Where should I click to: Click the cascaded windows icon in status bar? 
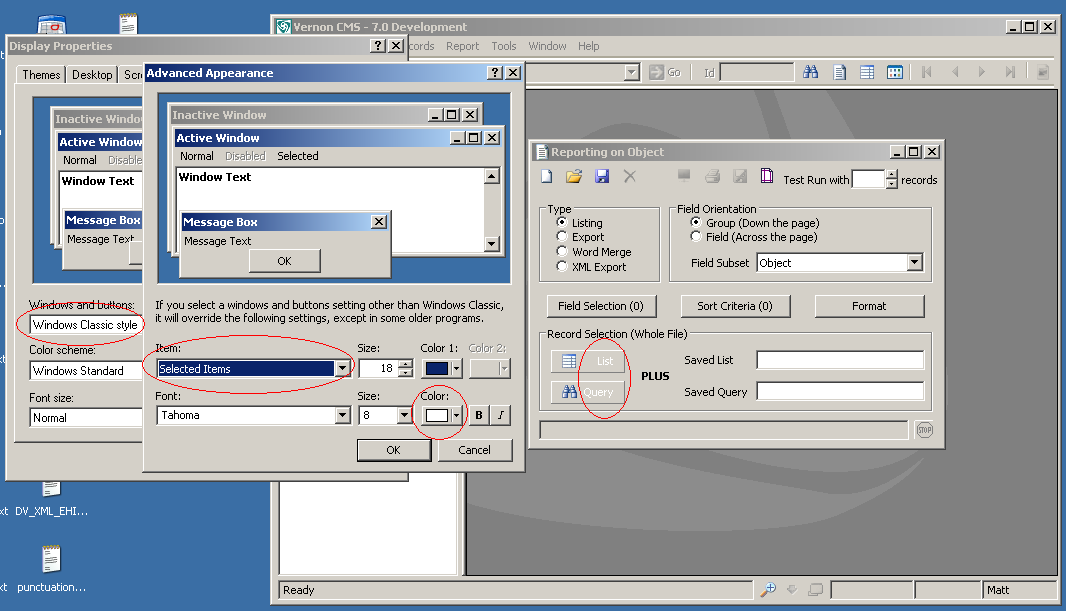[815, 590]
